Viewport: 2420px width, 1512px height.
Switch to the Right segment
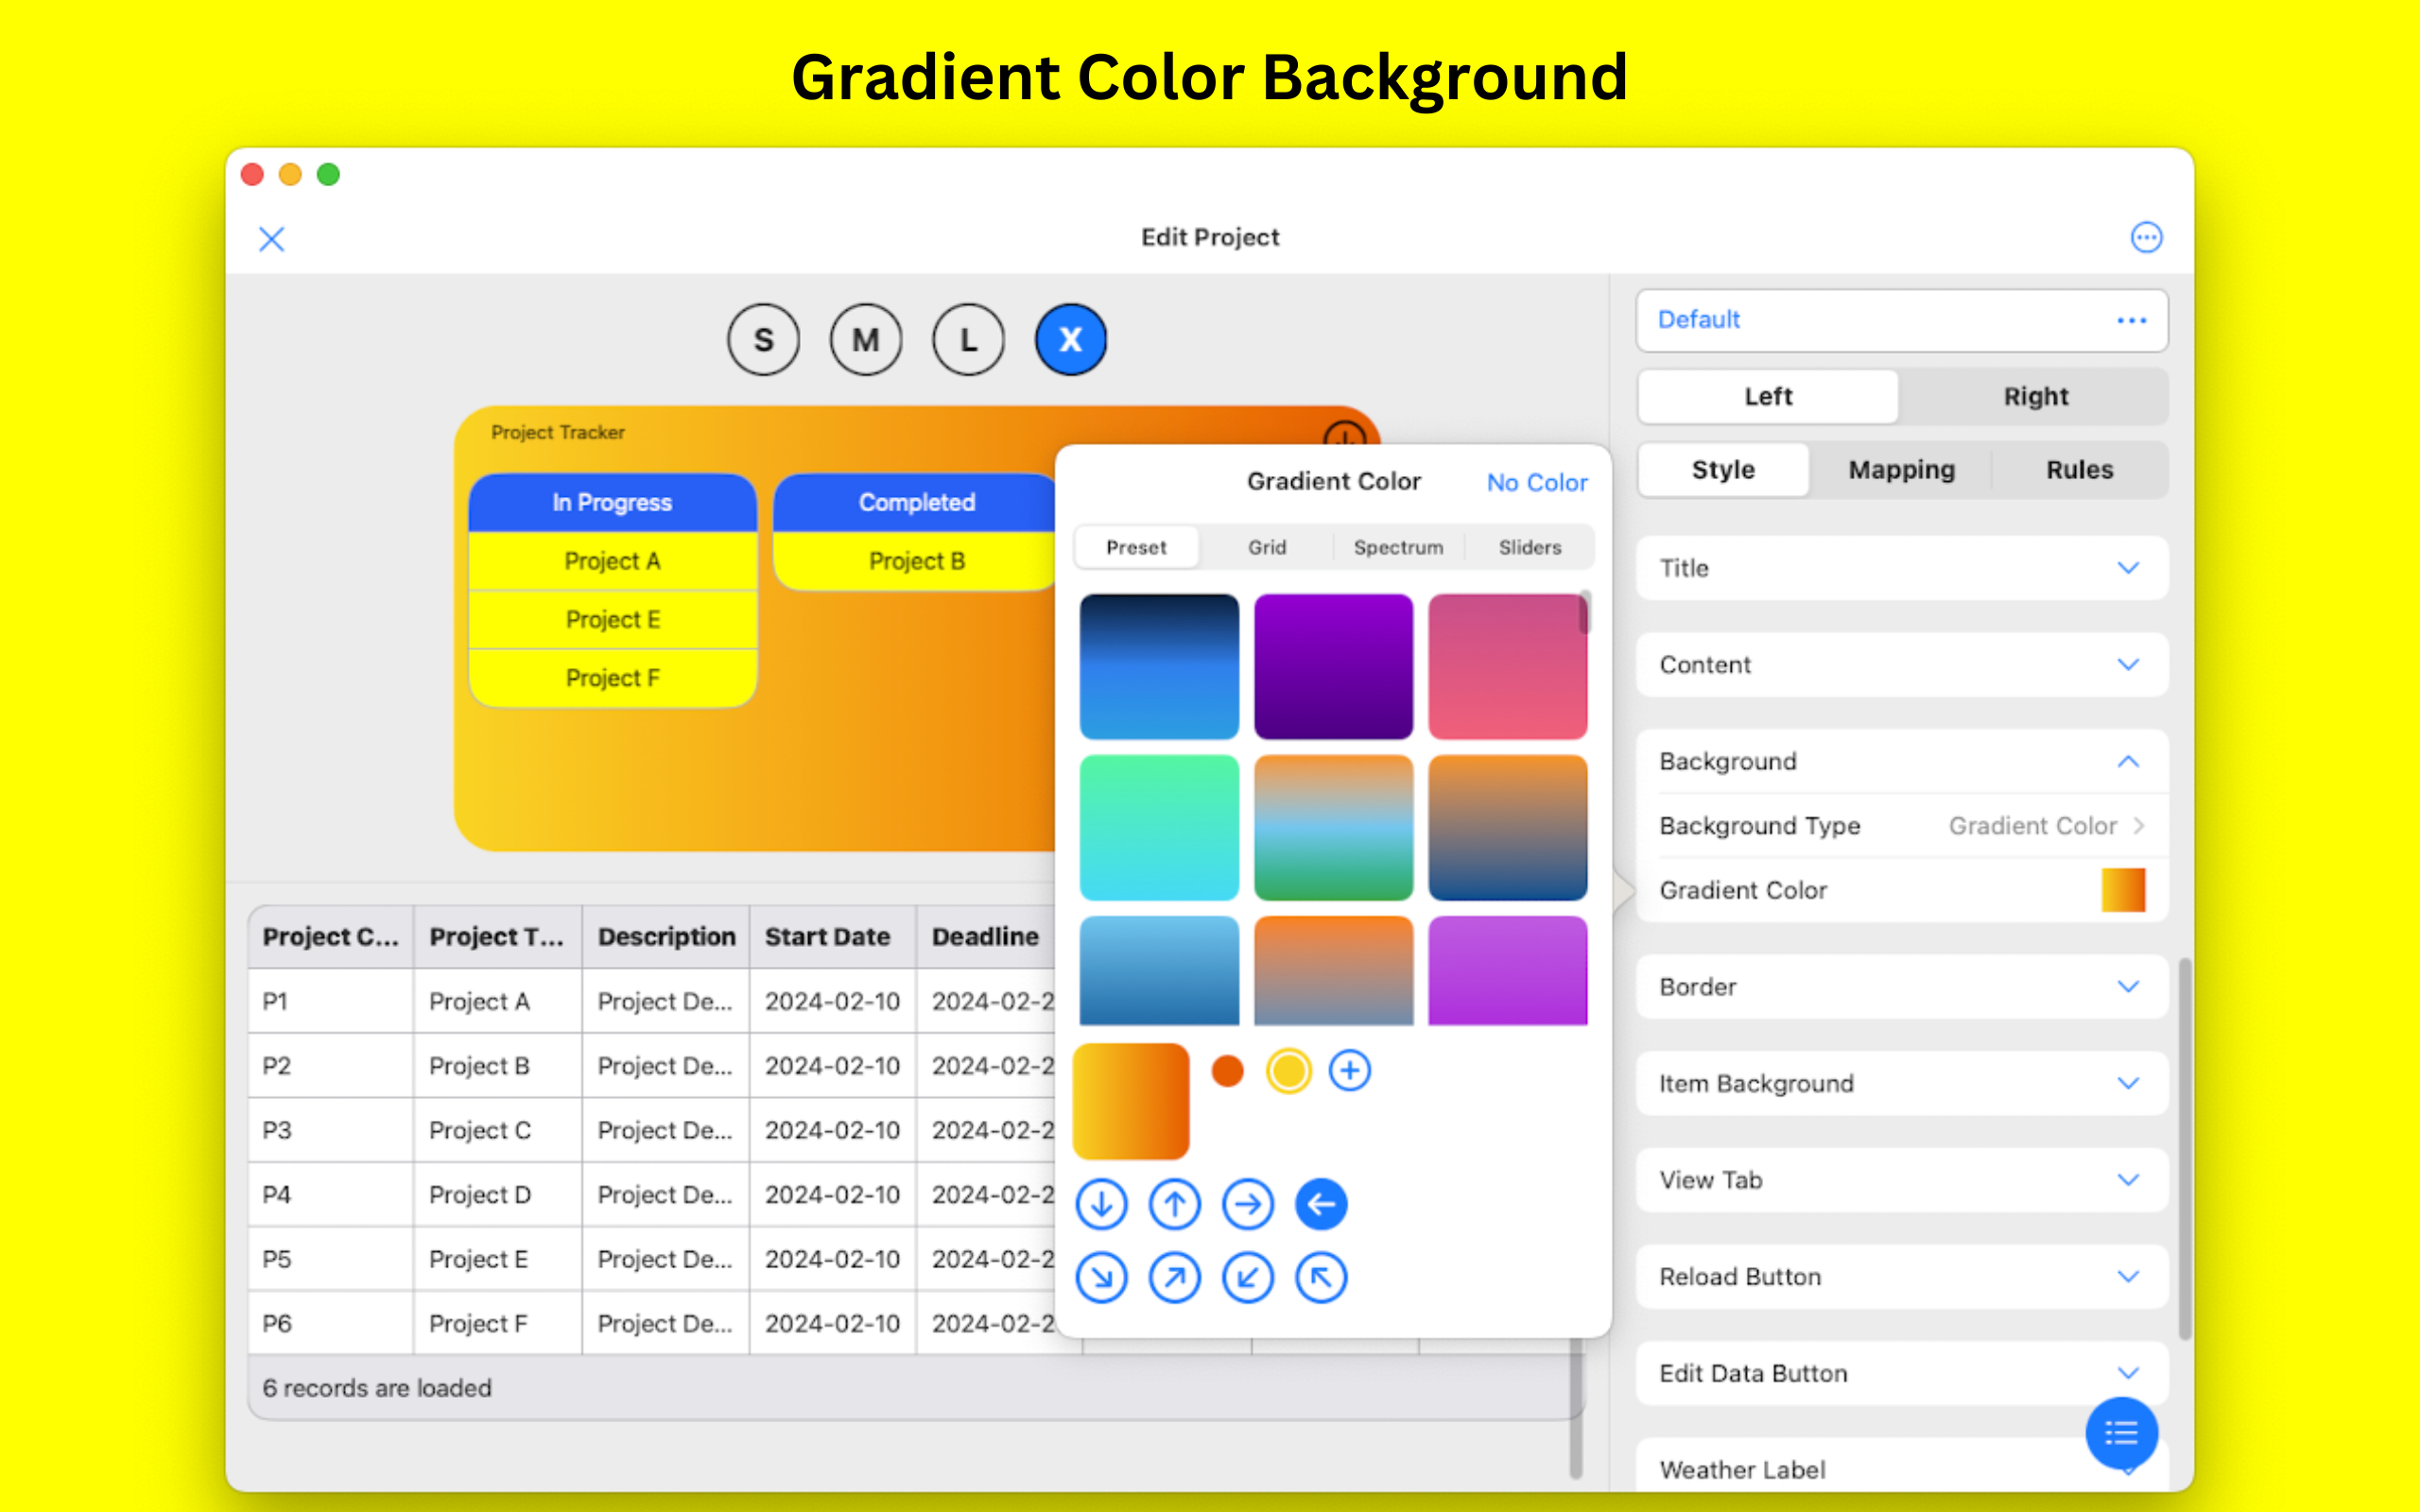[2035, 396]
